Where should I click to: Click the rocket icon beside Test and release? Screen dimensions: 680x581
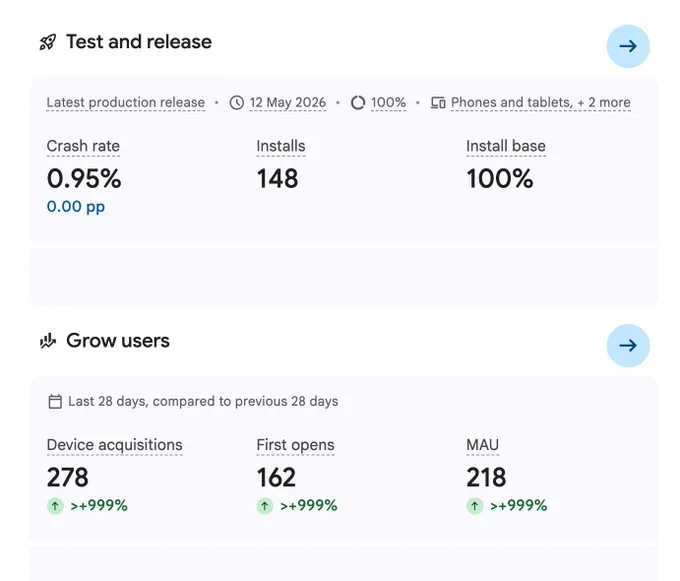pyautogui.click(x=48, y=42)
